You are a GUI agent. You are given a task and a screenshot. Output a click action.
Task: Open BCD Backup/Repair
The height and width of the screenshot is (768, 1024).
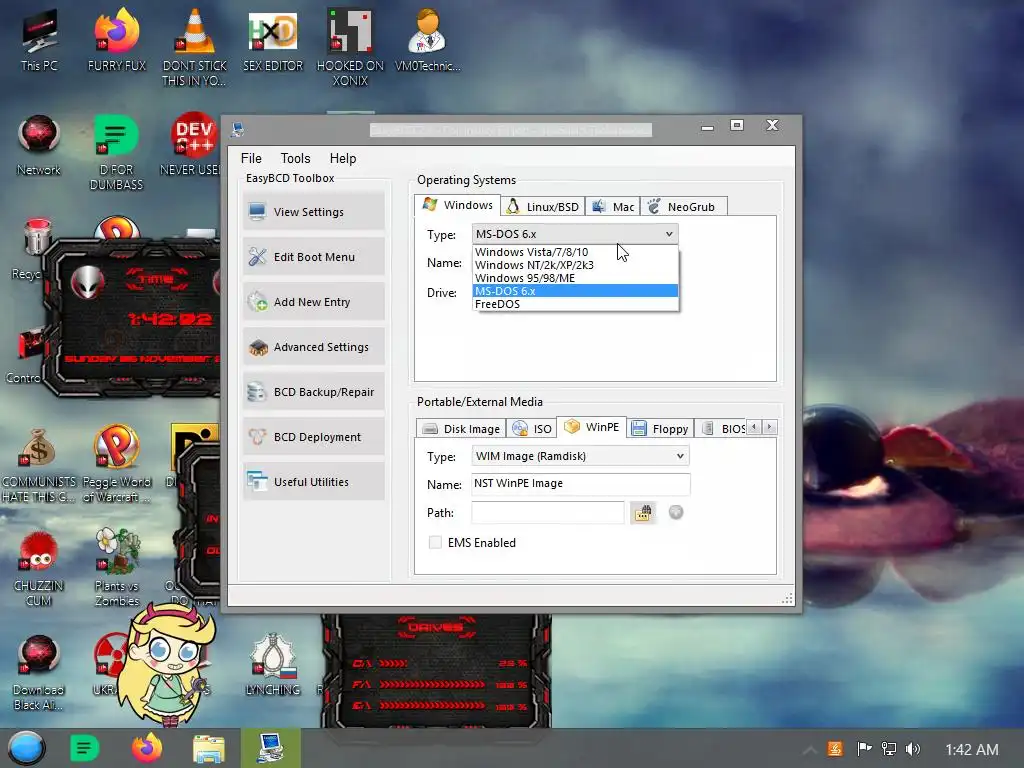click(x=314, y=392)
